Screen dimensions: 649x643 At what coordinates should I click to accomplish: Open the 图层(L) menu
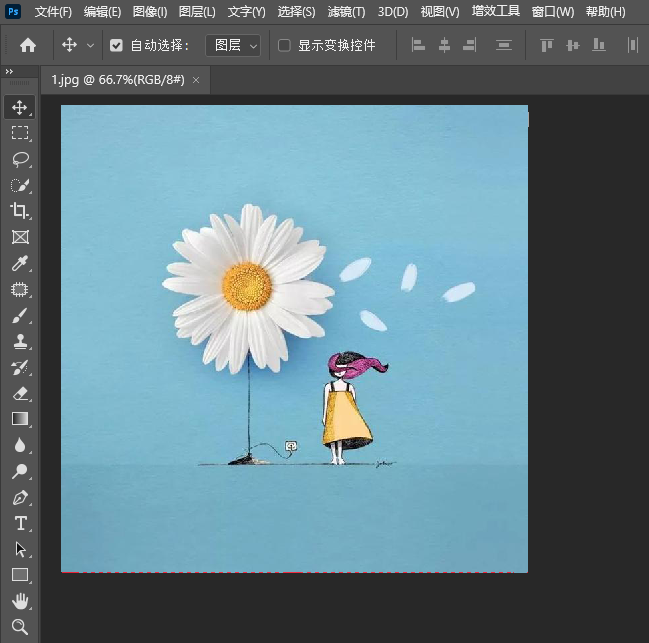coord(197,12)
